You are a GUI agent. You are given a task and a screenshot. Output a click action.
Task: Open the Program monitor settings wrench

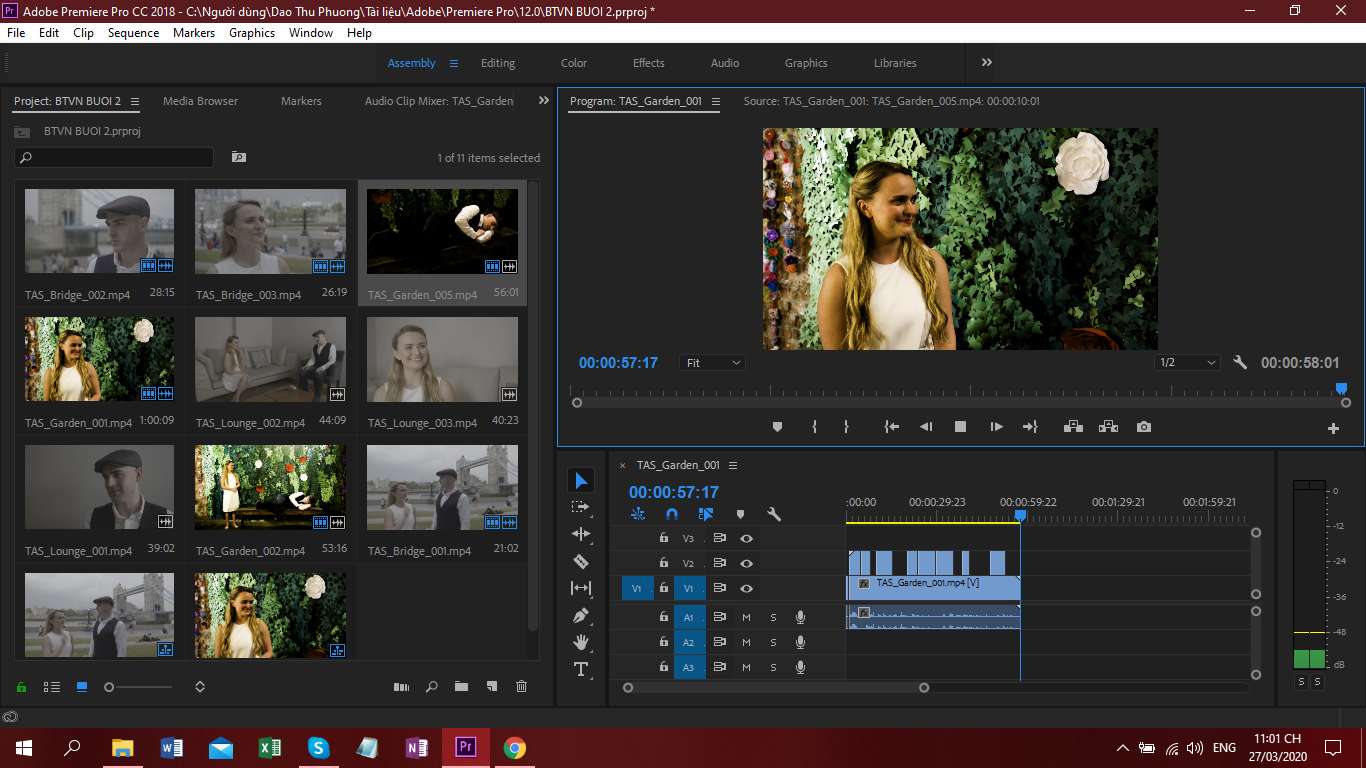click(x=1240, y=363)
